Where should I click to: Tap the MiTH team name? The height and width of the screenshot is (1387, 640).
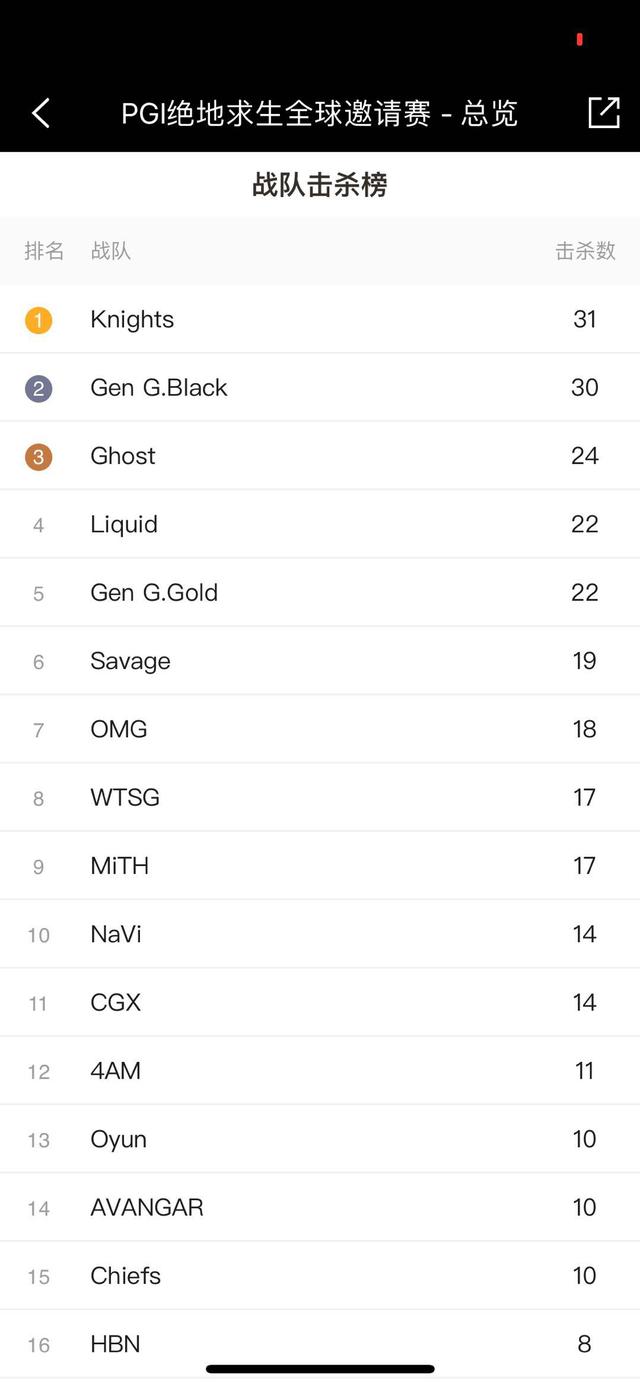point(120,866)
